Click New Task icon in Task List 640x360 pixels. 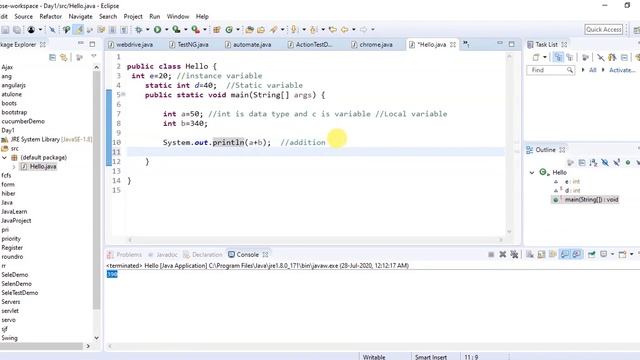tap(536, 57)
